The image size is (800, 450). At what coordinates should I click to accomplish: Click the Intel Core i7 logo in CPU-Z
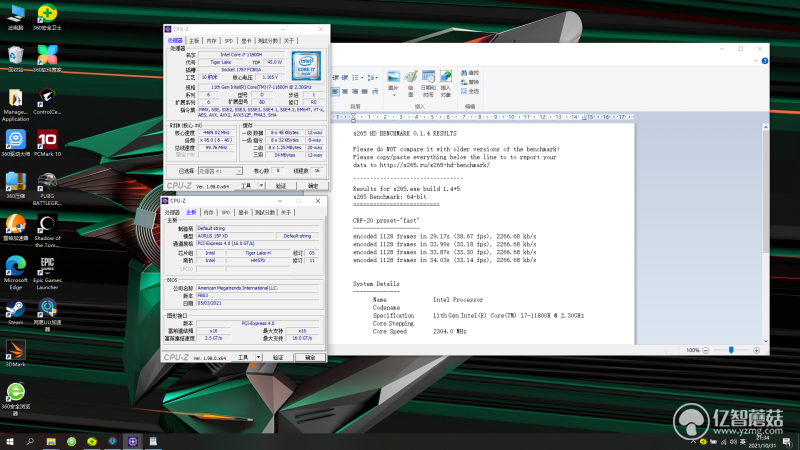pos(306,66)
